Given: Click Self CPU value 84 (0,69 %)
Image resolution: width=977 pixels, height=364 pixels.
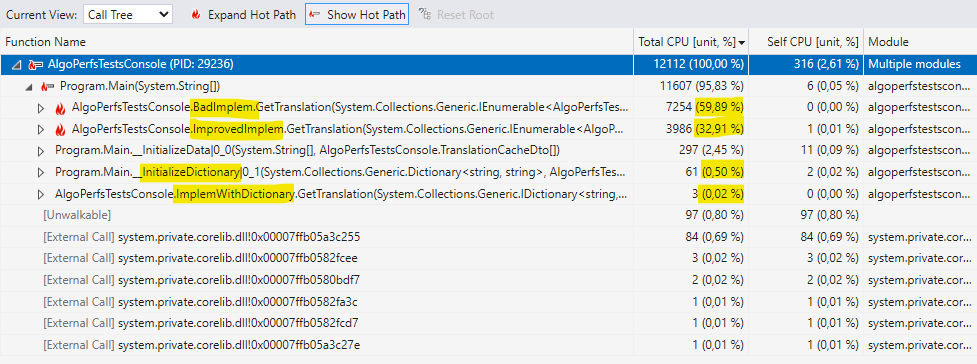Looking at the screenshot, I should click(x=829, y=237).
